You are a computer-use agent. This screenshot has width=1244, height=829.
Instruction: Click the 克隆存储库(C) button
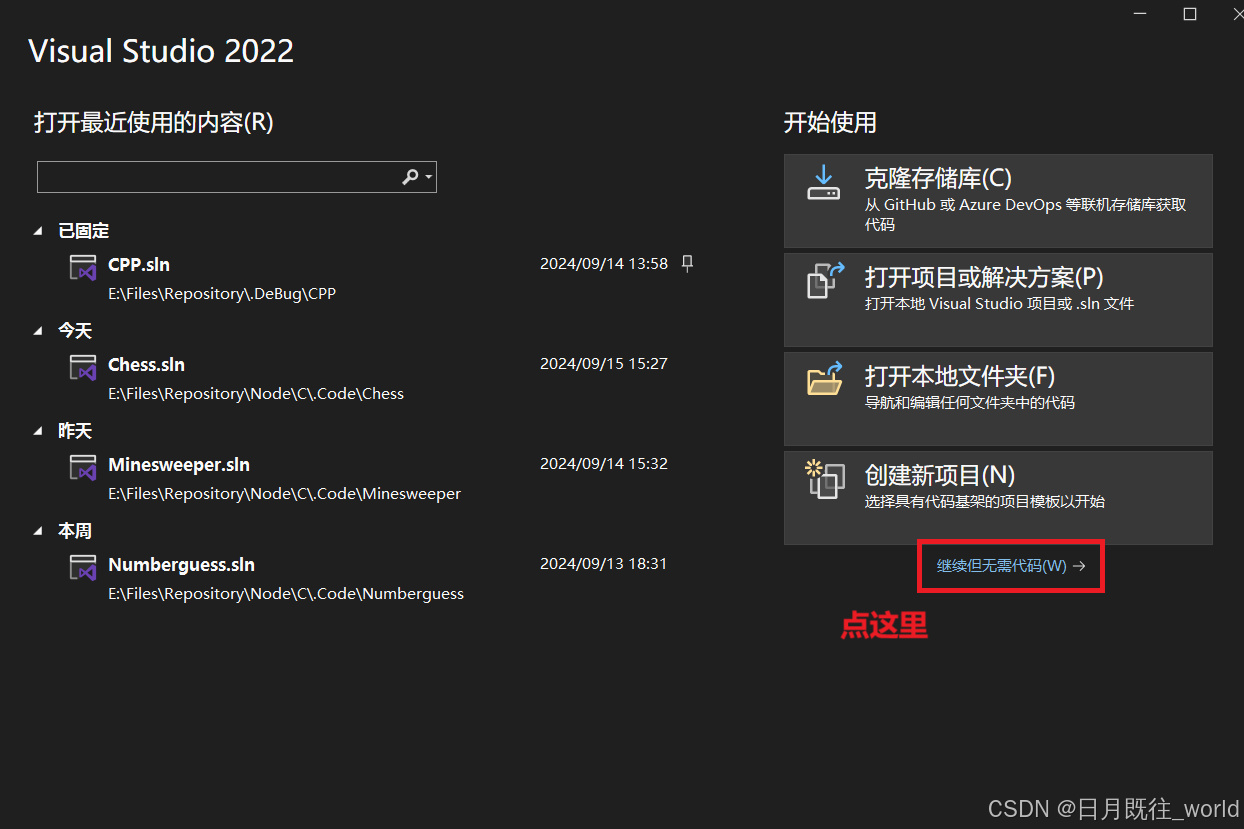click(998, 201)
